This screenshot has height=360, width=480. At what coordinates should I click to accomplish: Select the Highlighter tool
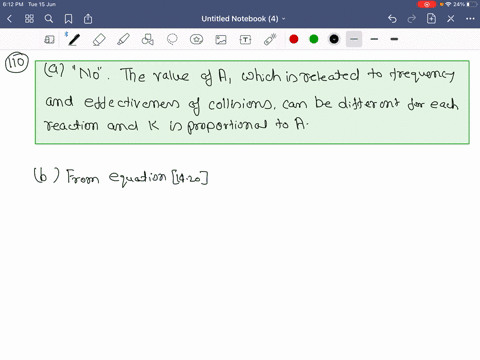pyautogui.click(x=123, y=40)
